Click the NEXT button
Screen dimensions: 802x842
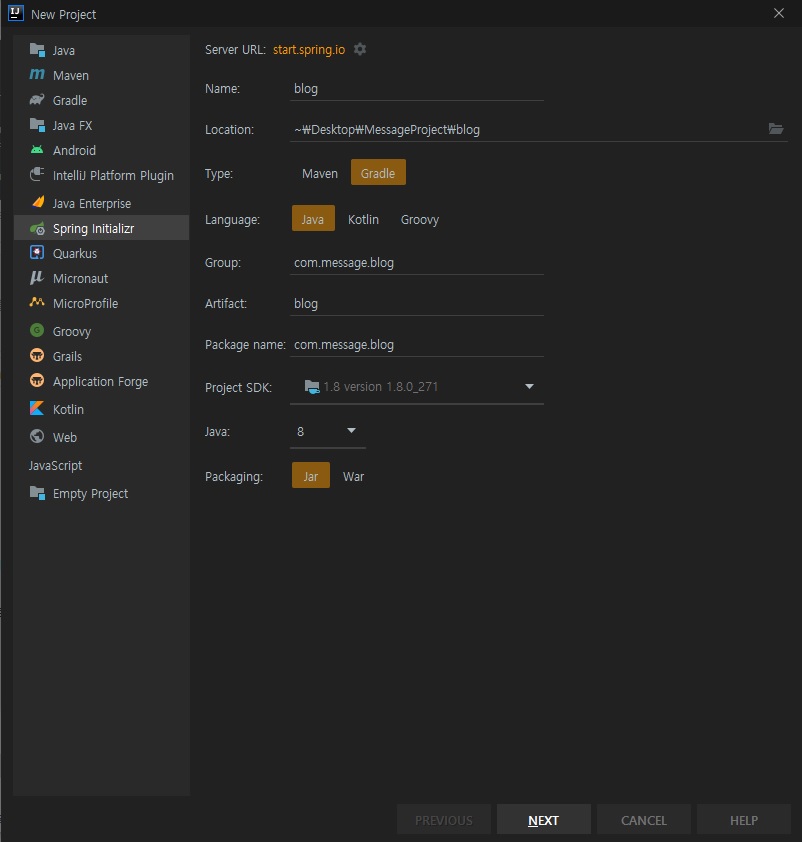tap(543, 820)
